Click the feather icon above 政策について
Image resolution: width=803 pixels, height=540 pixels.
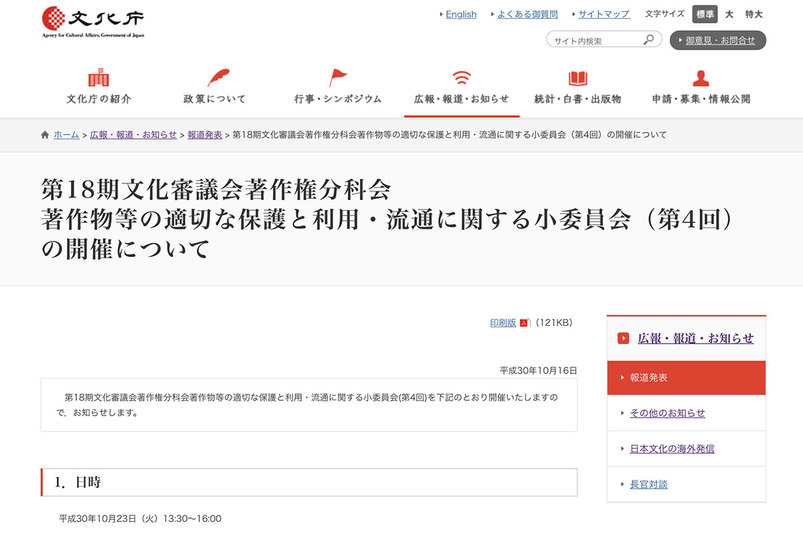219,77
